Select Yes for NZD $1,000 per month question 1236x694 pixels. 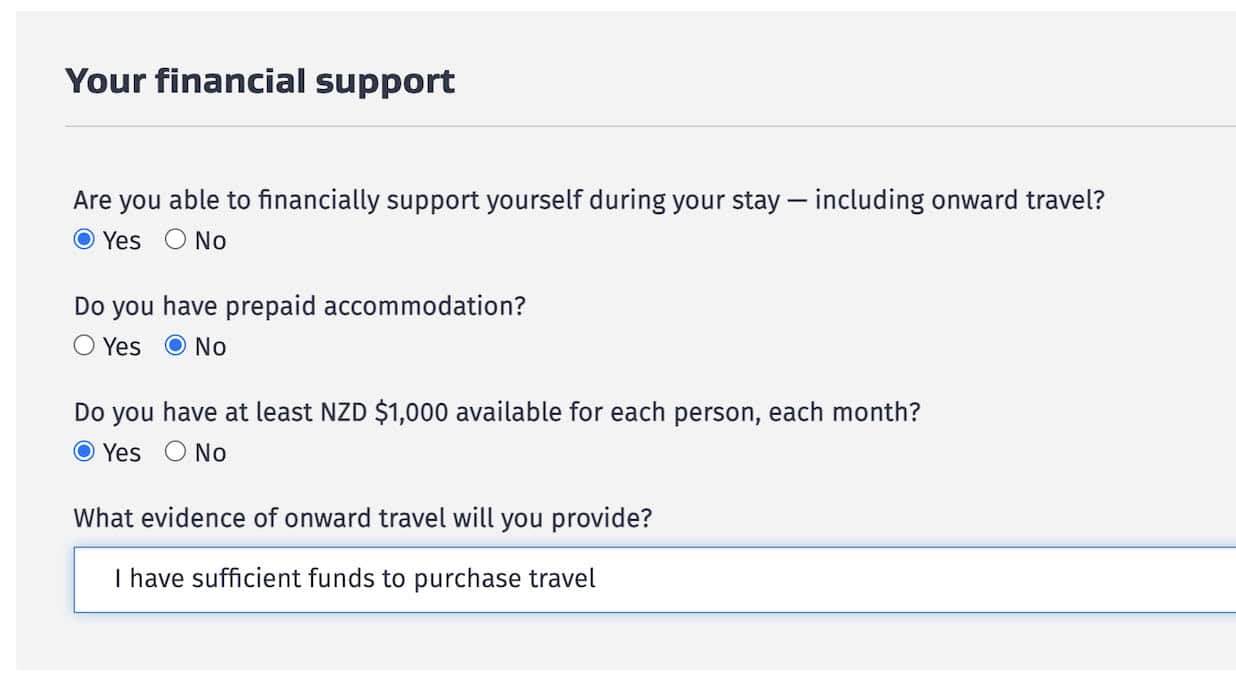click(84, 452)
